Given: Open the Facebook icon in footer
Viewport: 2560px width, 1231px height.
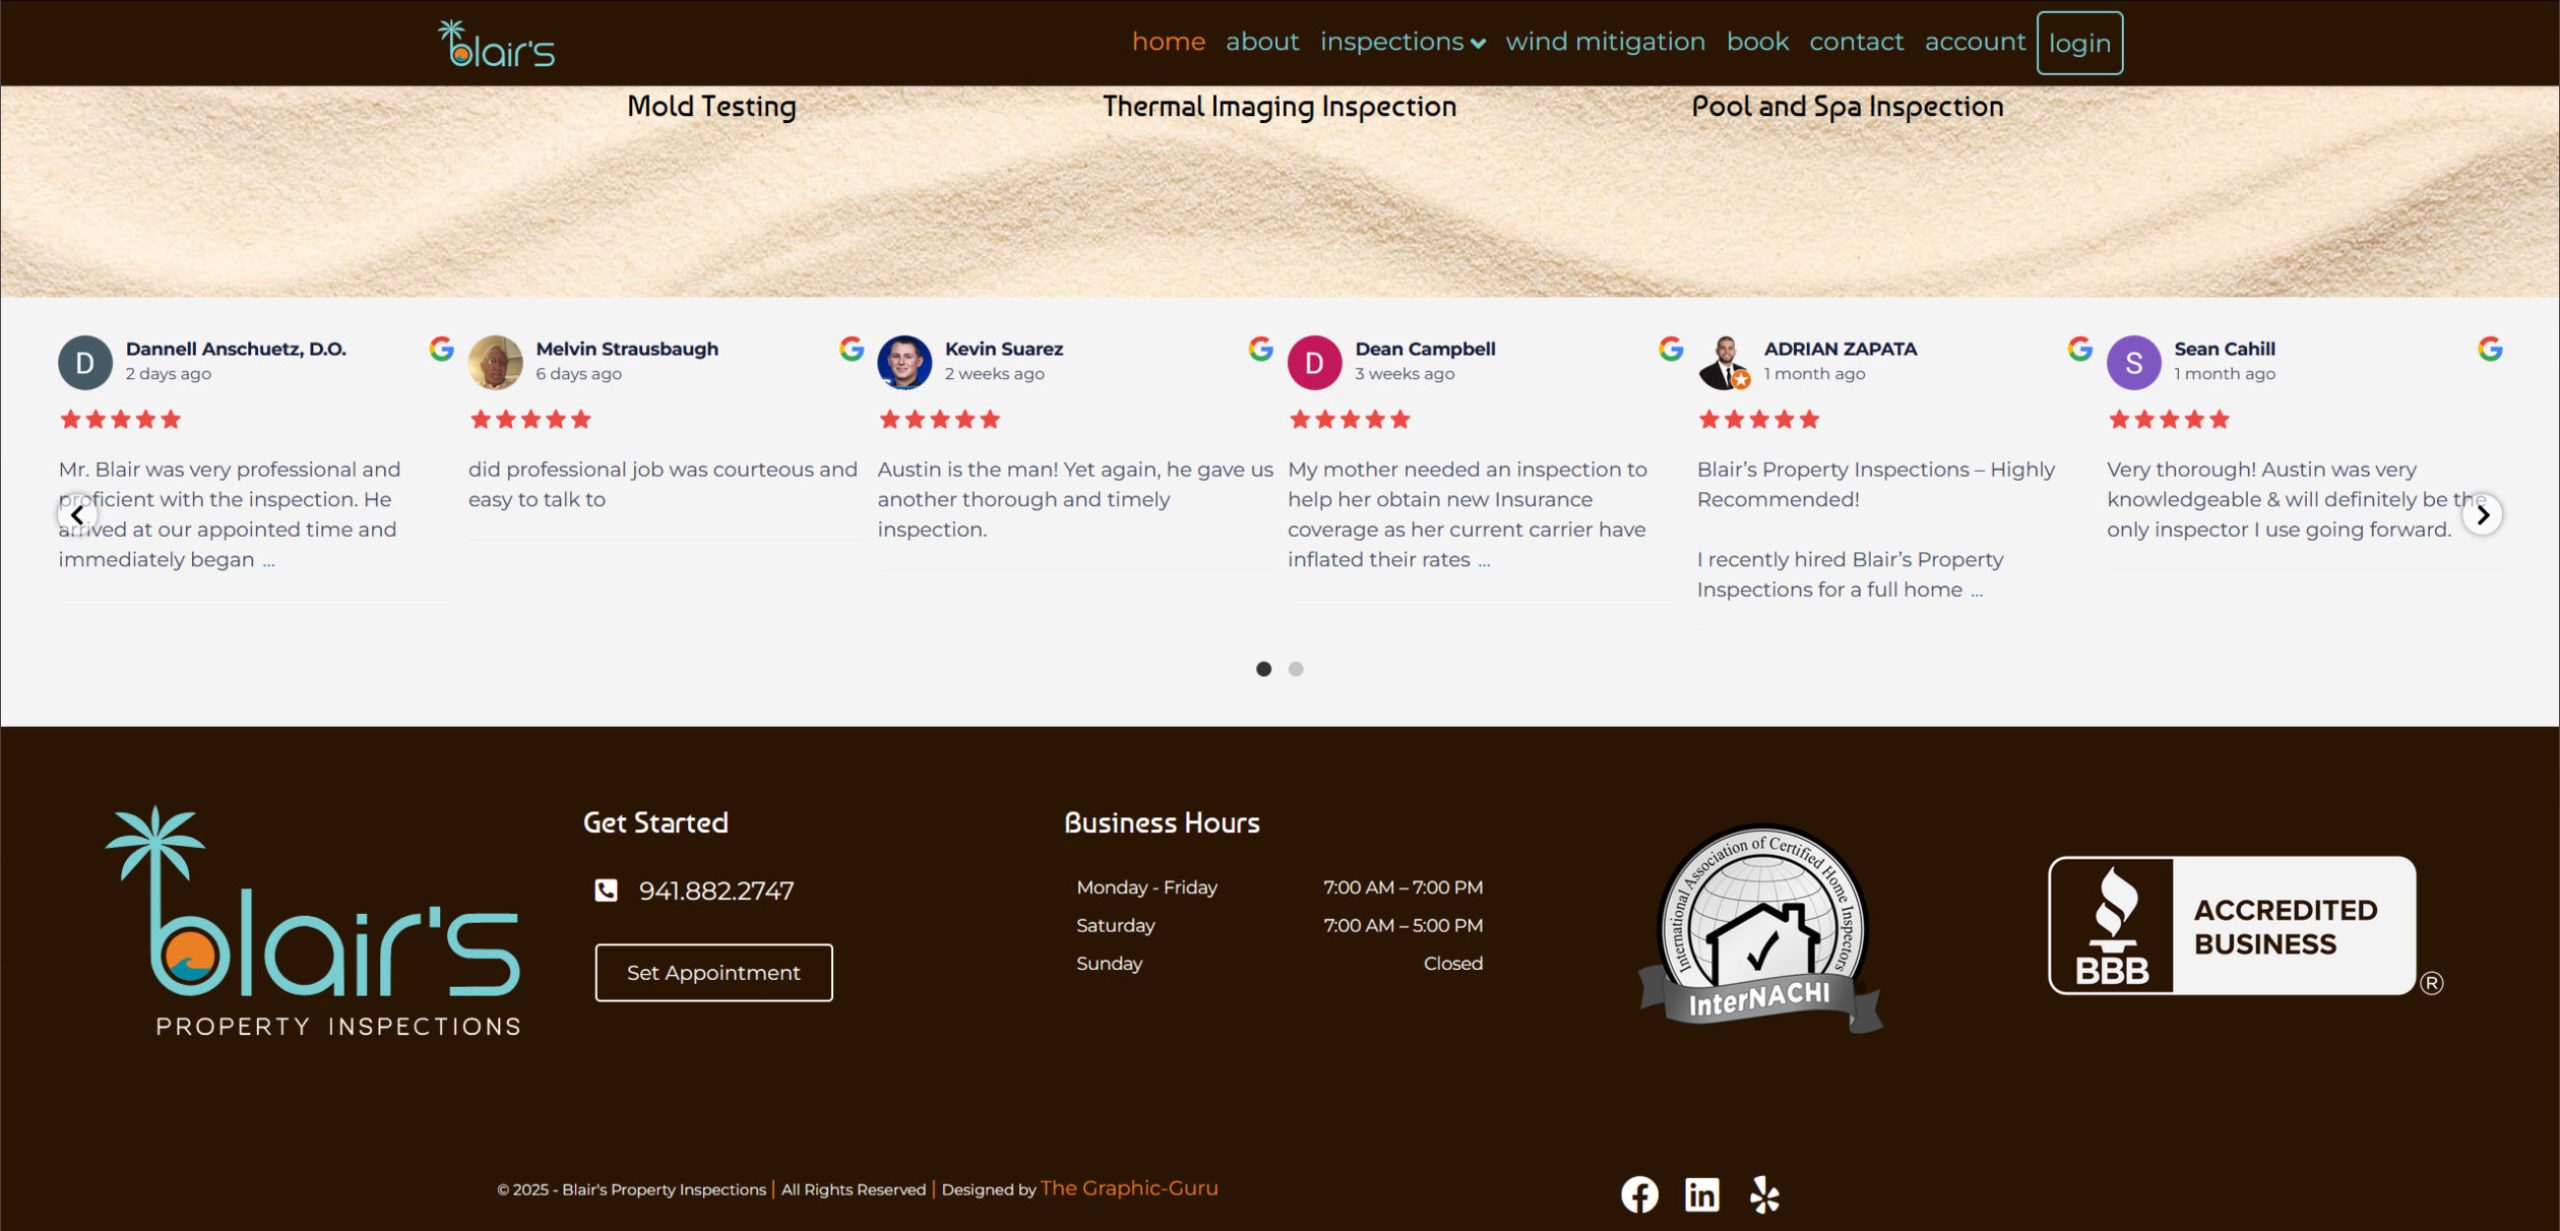Looking at the screenshot, I should coord(1639,1194).
